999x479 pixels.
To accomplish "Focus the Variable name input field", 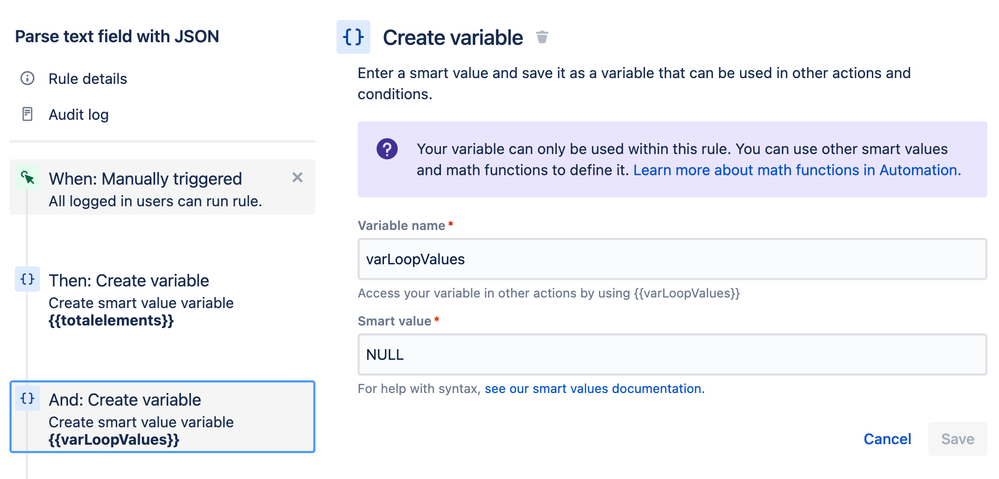I will (672, 259).
